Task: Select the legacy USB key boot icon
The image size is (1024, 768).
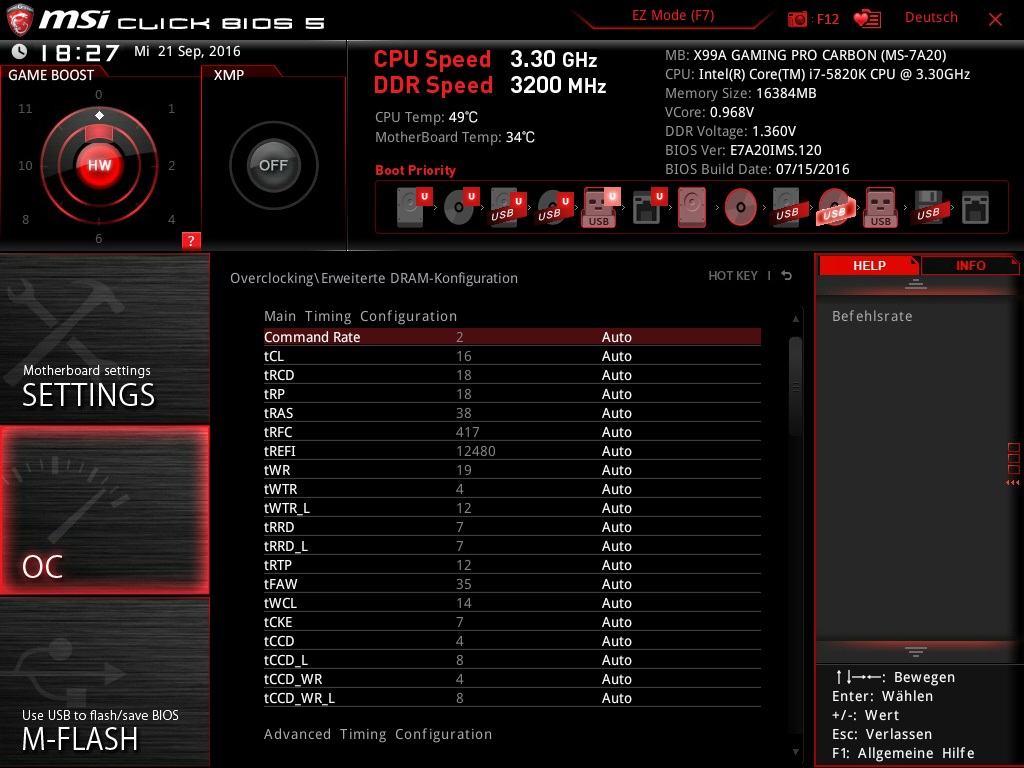Action: point(880,207)
